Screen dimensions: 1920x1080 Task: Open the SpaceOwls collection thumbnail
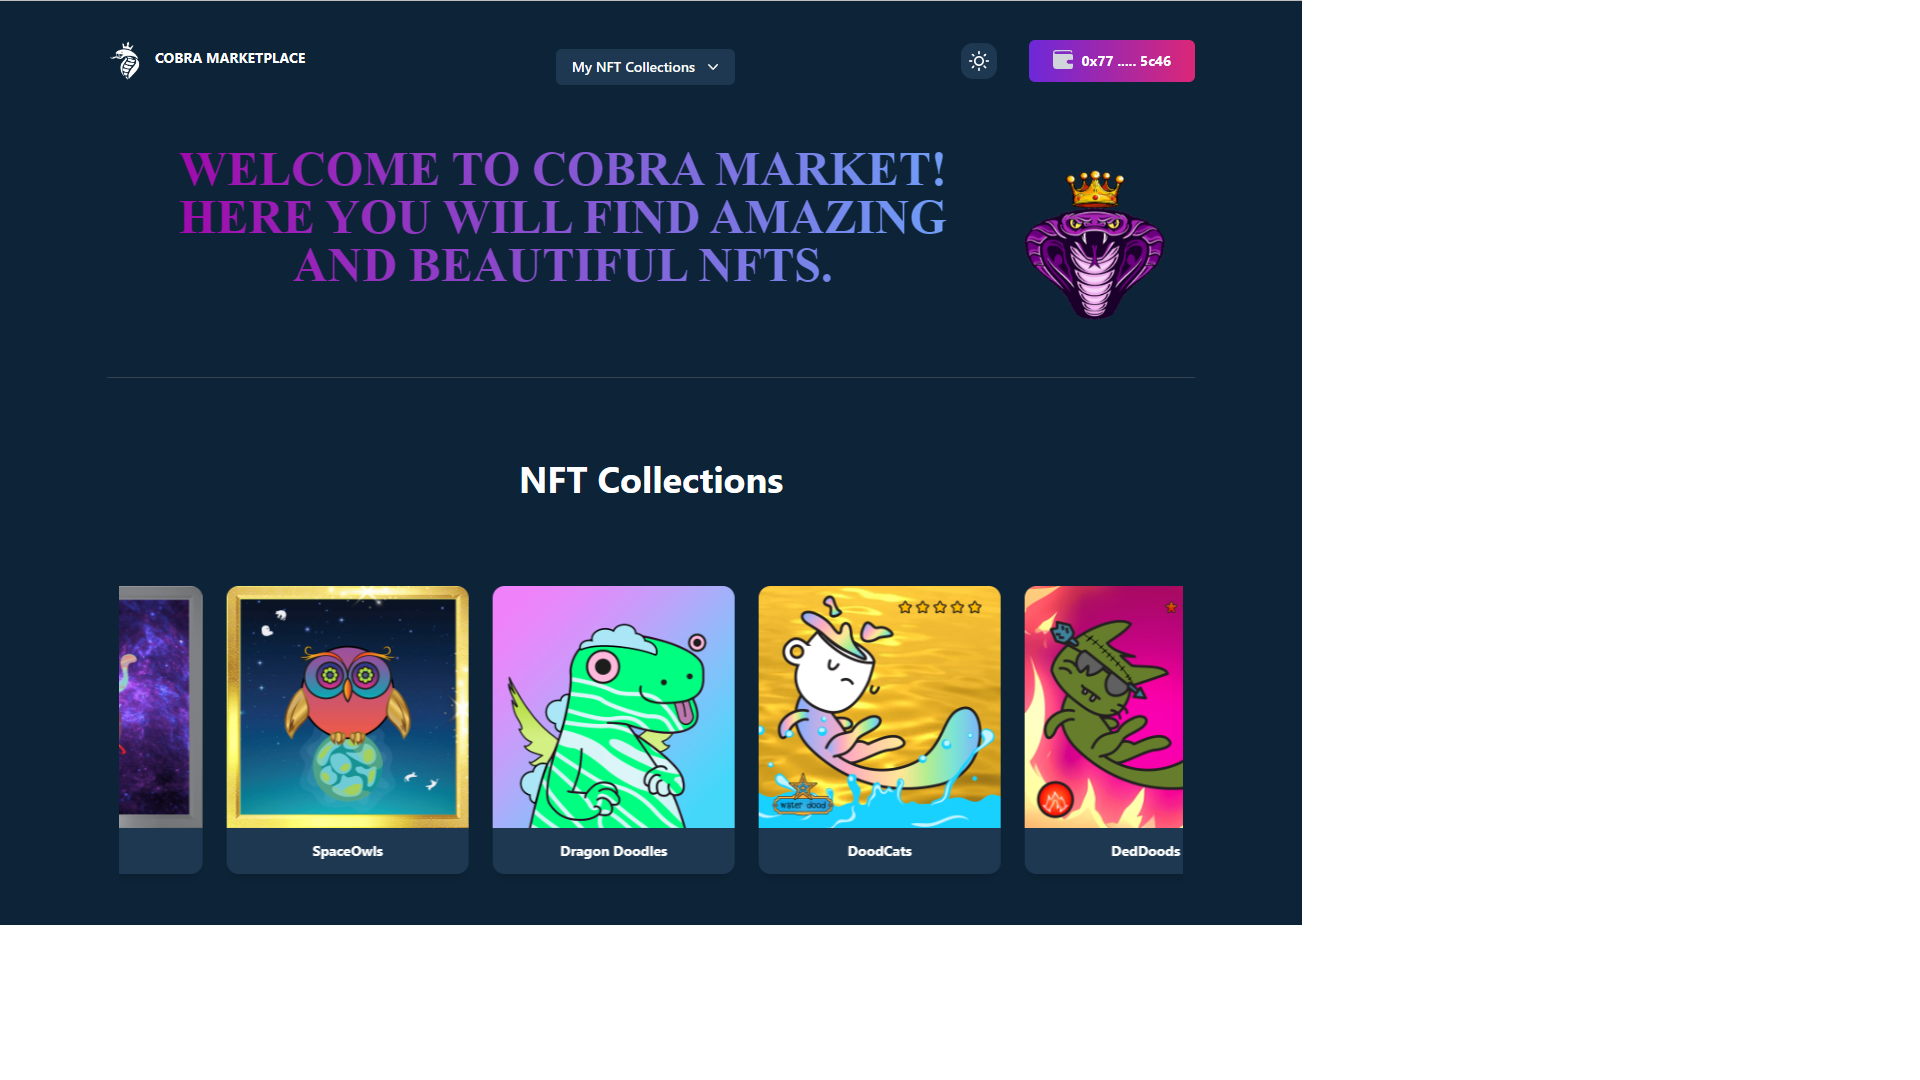[x=348, y=707]
